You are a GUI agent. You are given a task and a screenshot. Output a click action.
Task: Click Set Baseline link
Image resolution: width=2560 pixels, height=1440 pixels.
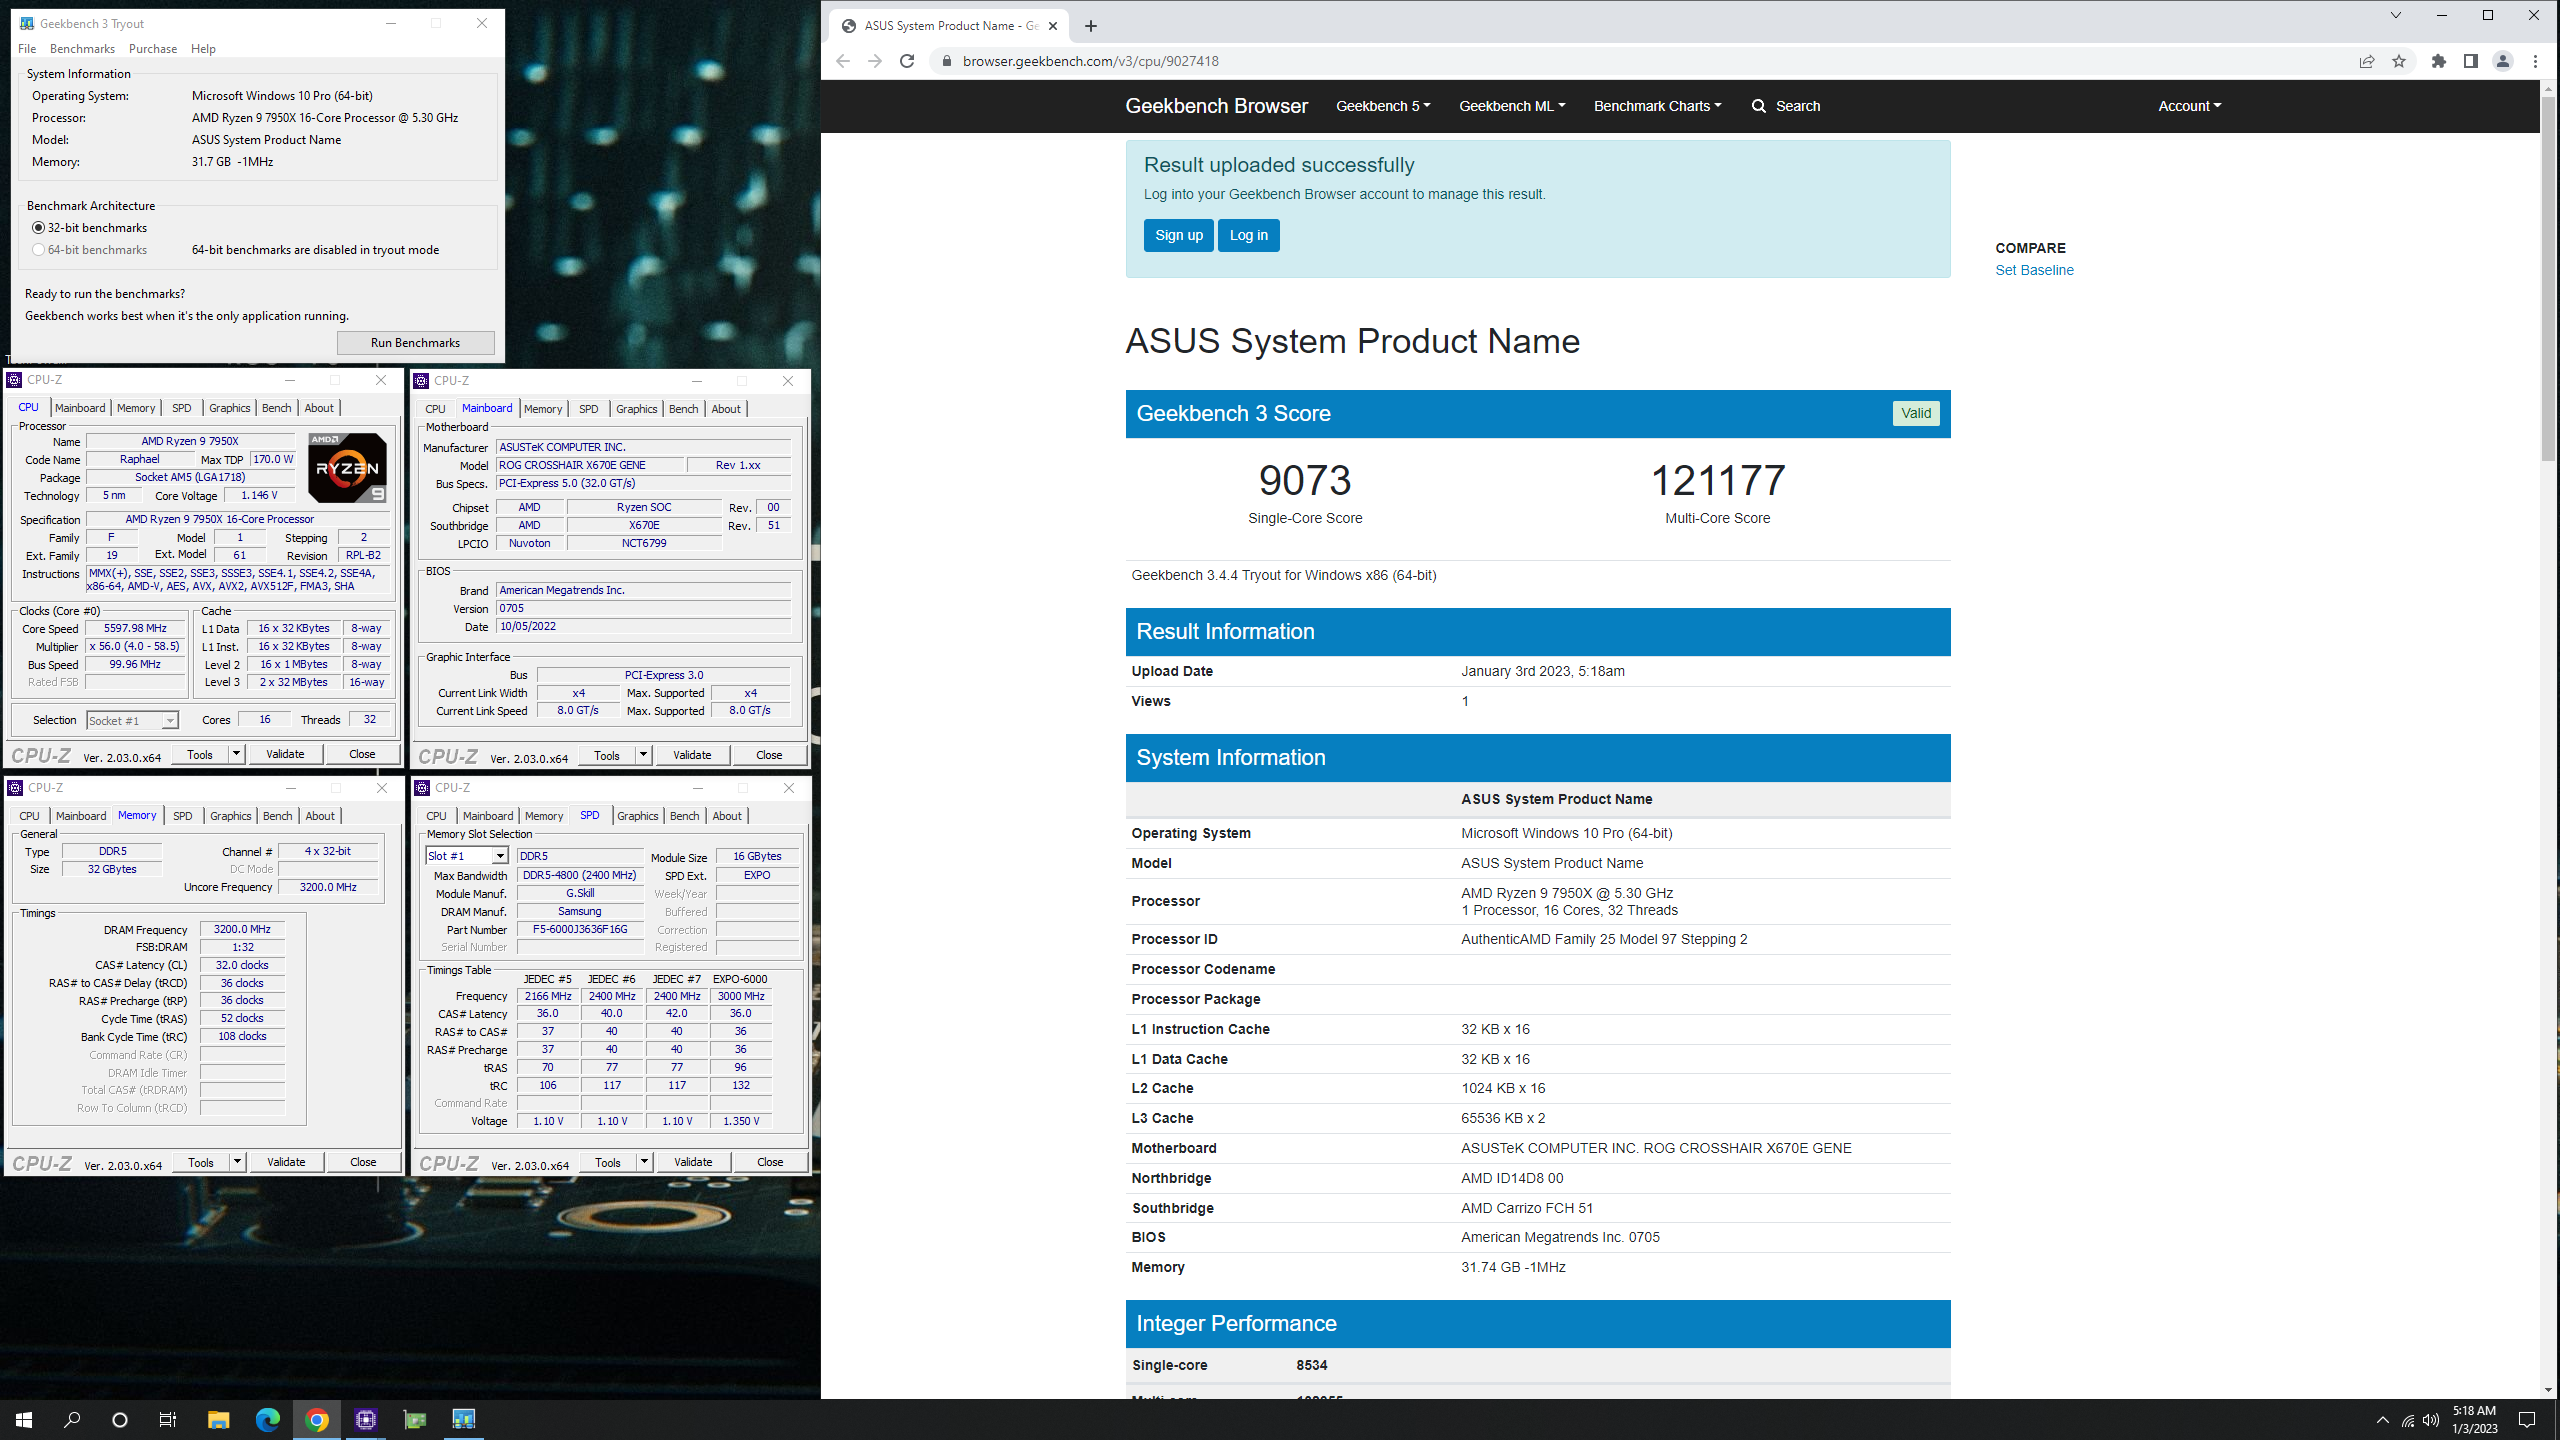coord(2034,270)
